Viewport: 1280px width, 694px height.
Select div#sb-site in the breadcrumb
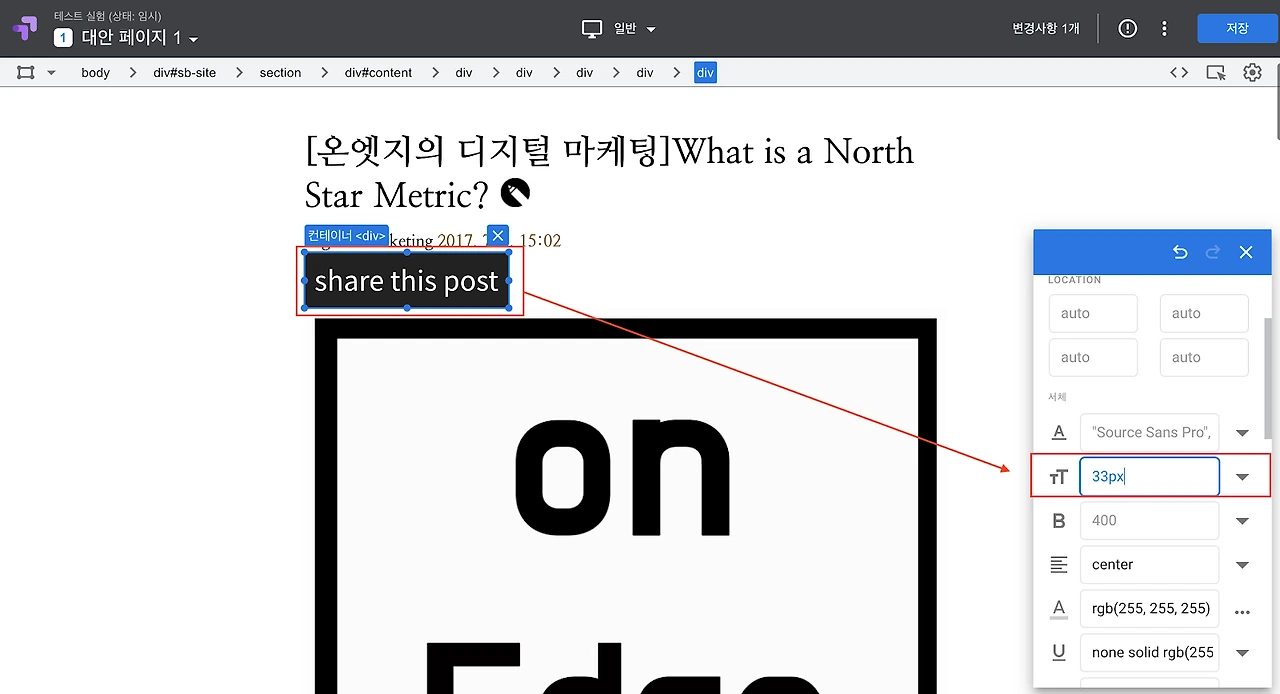coord(185,72)
